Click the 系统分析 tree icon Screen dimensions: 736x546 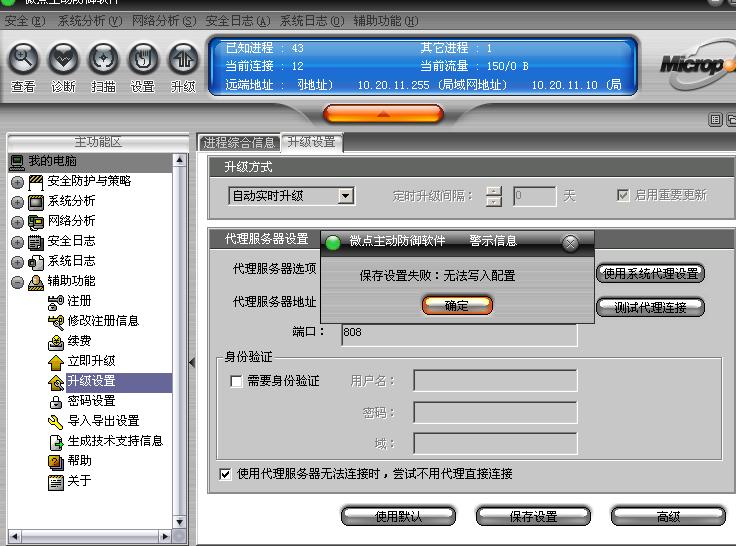(36, 202)
